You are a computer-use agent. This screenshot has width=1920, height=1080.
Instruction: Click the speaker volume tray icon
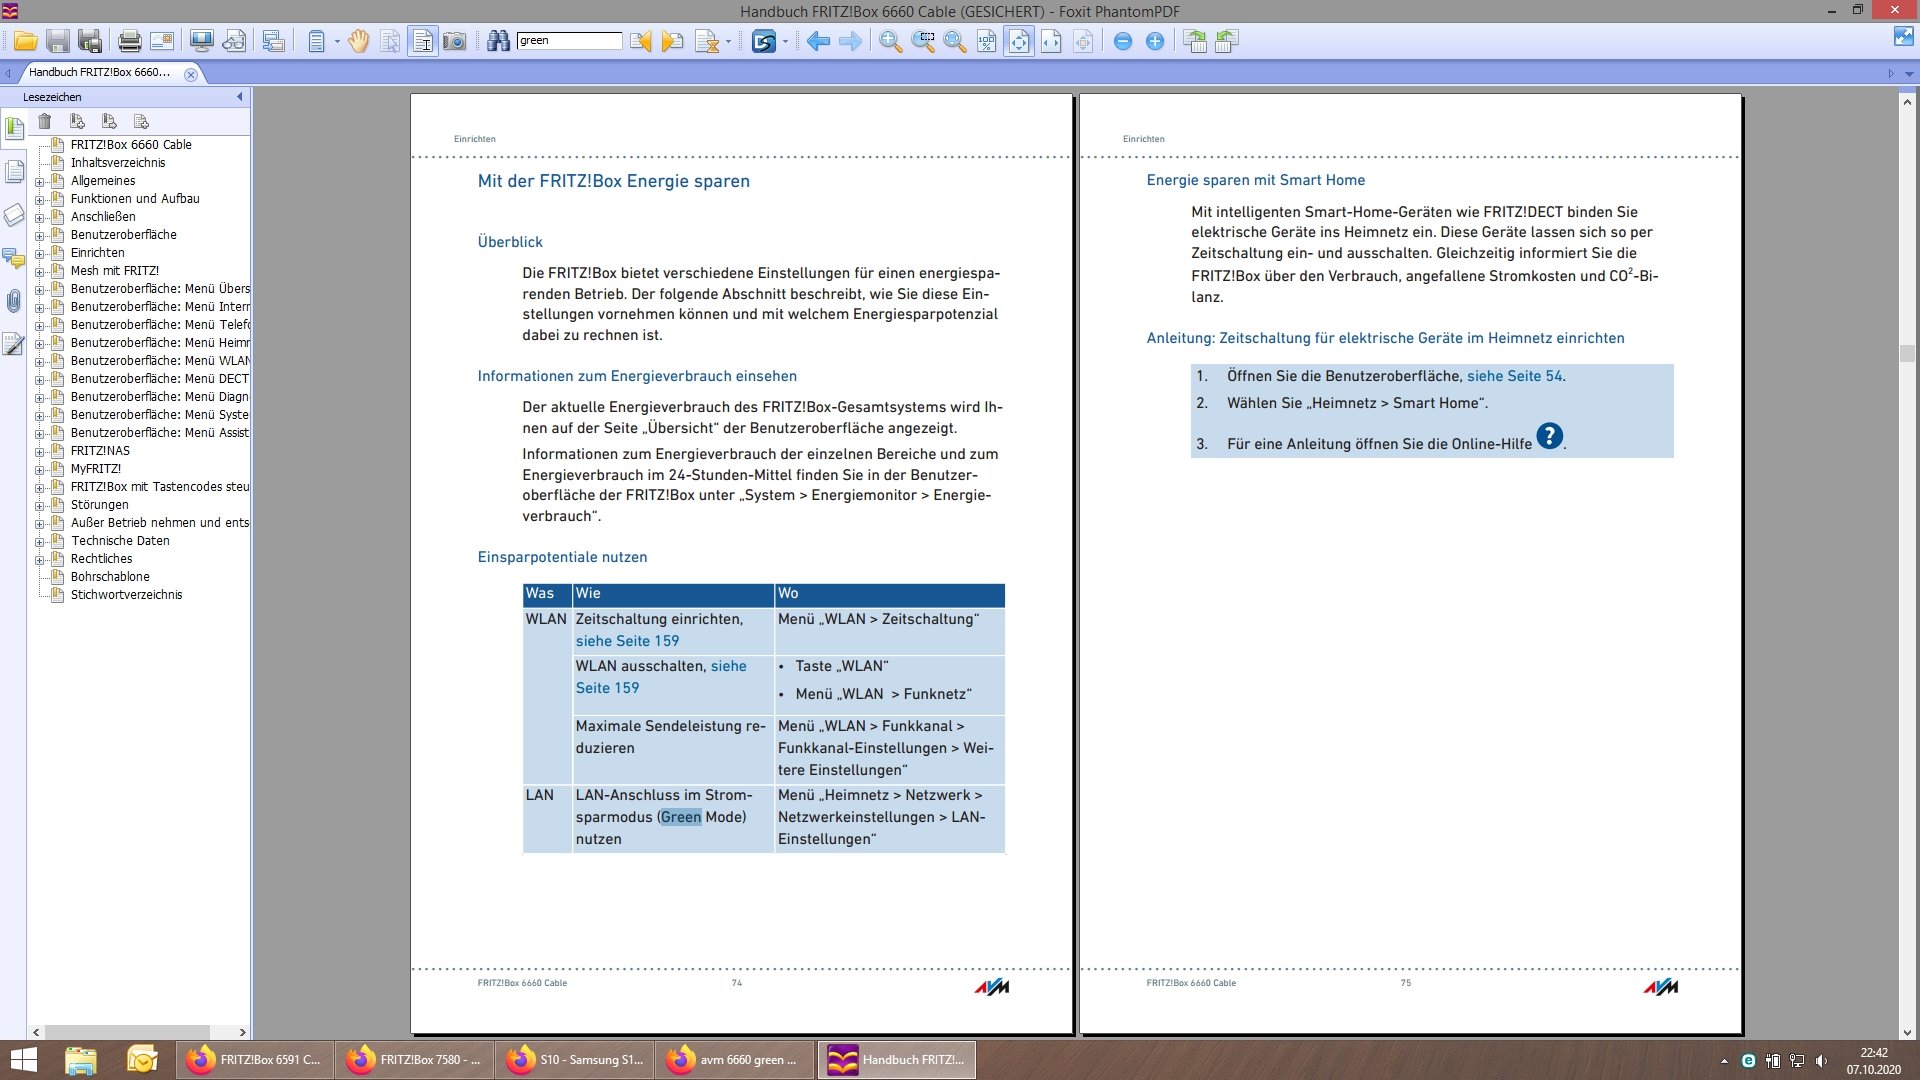[1822, 1061]
